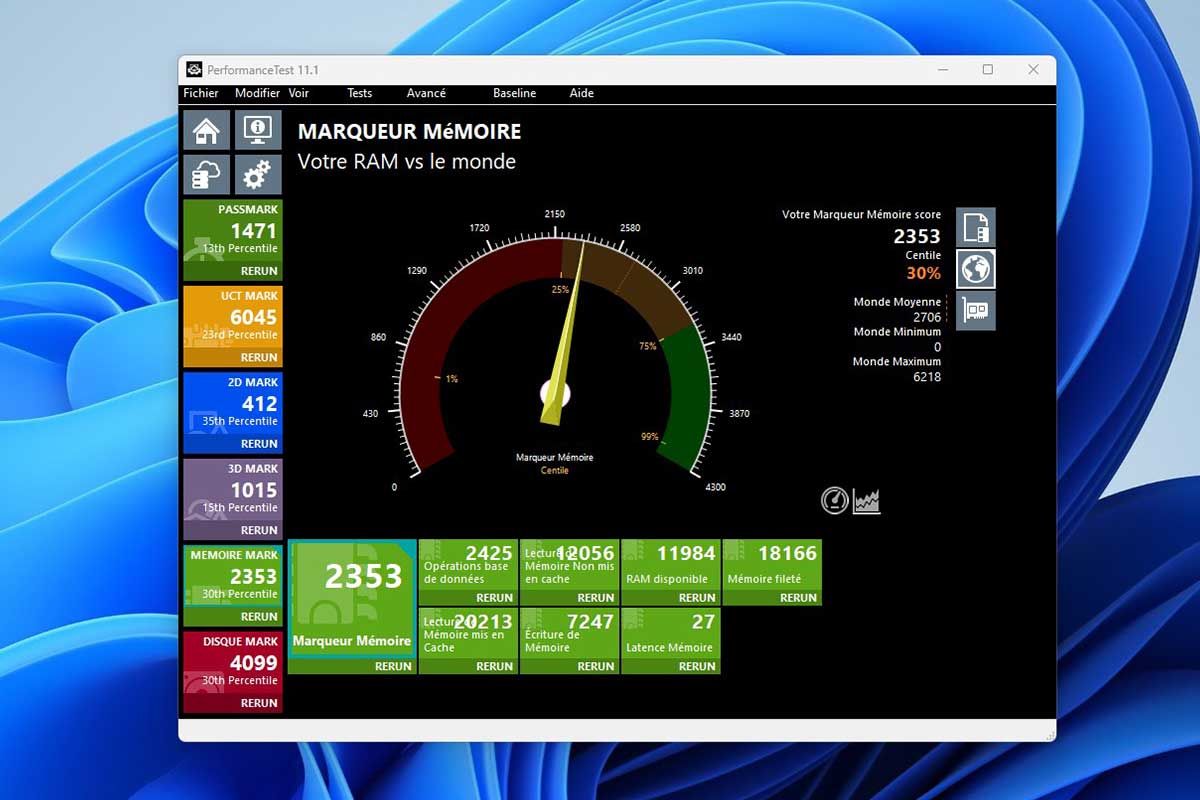1200x800 pixels.
Task: Click the PerformanceTest app icon in title bar
Action: 194,70
